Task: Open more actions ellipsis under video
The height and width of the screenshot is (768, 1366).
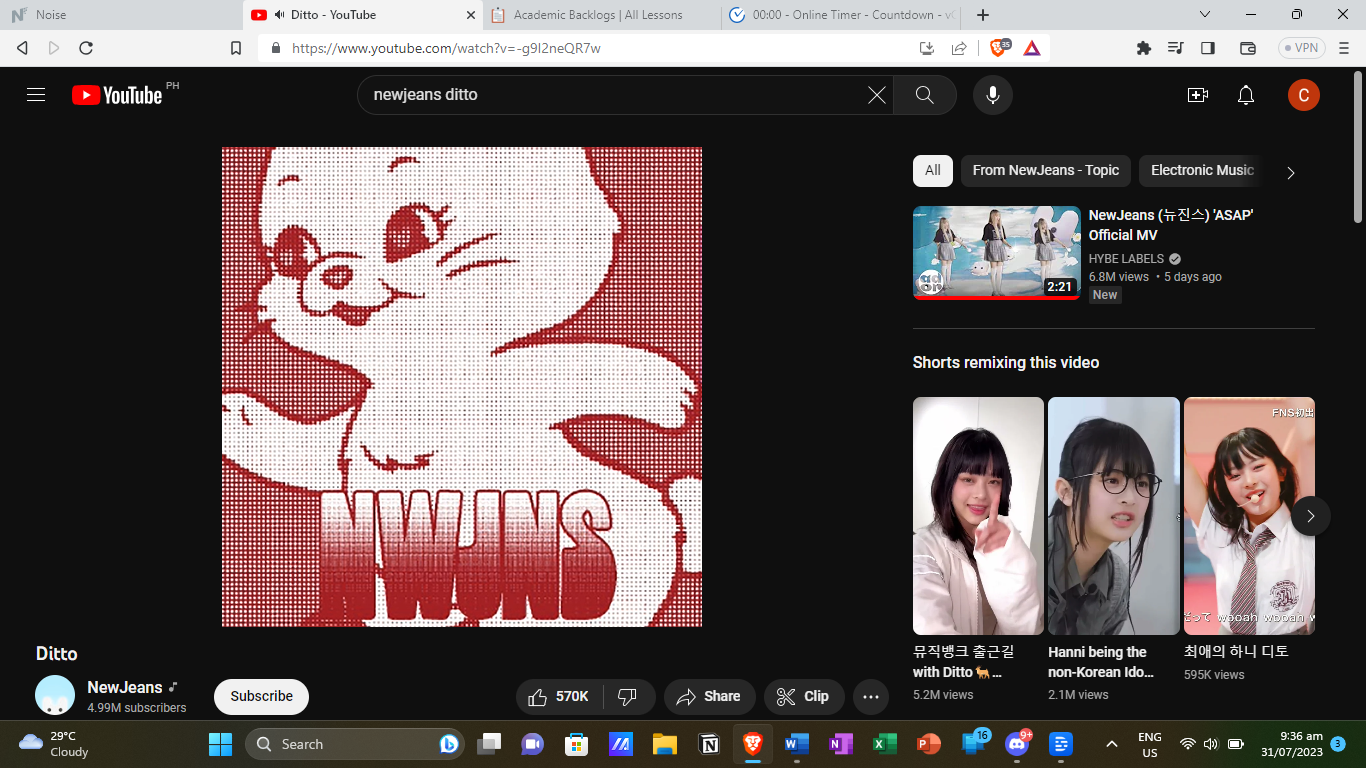Action: click(871, 697)
